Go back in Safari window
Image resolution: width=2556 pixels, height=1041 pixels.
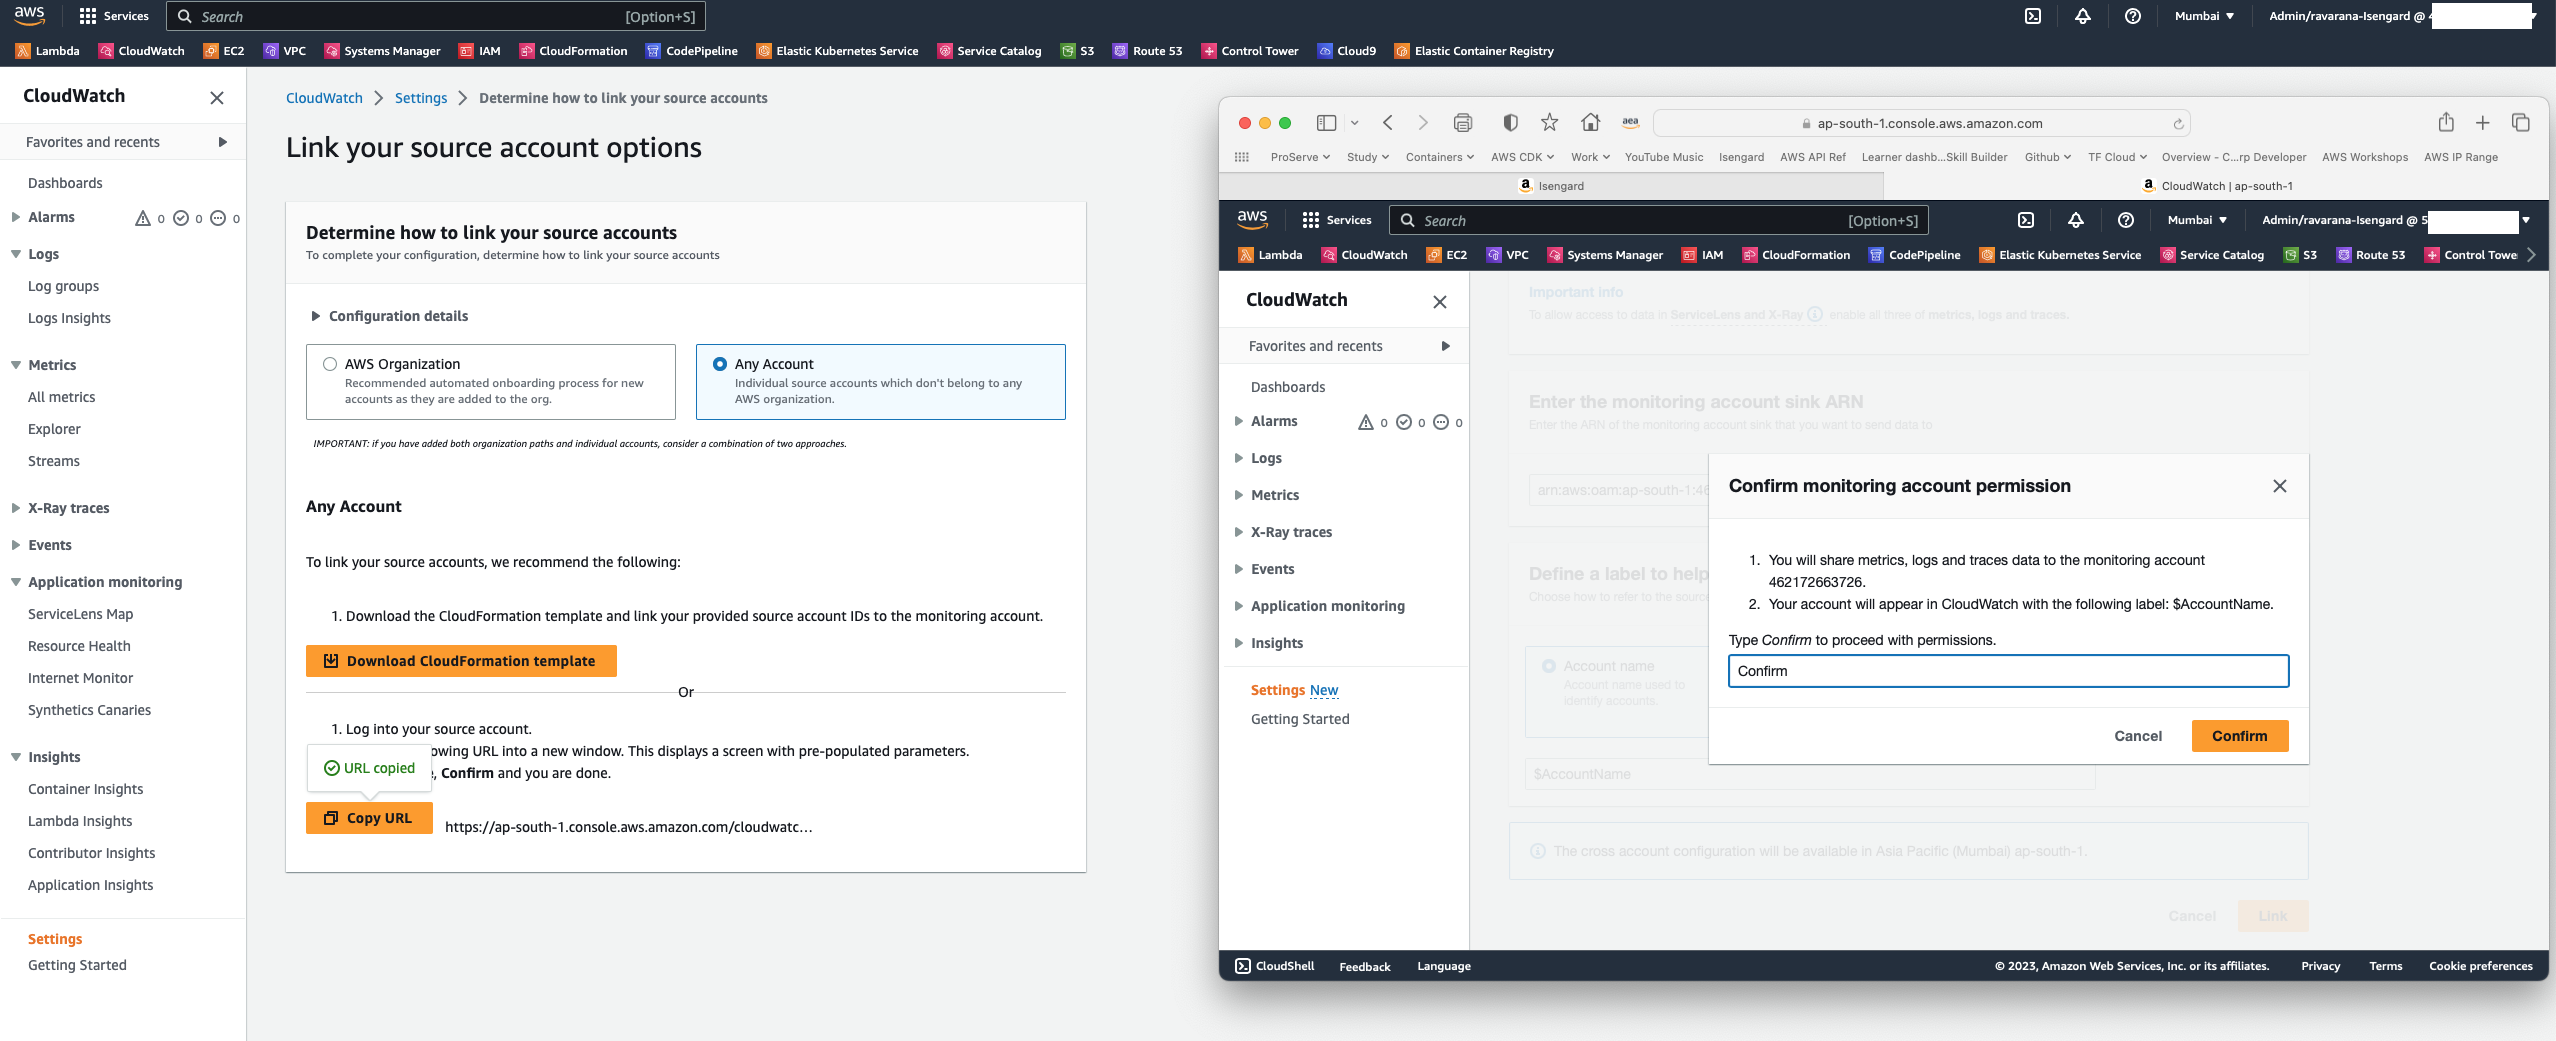(1388, 123)
